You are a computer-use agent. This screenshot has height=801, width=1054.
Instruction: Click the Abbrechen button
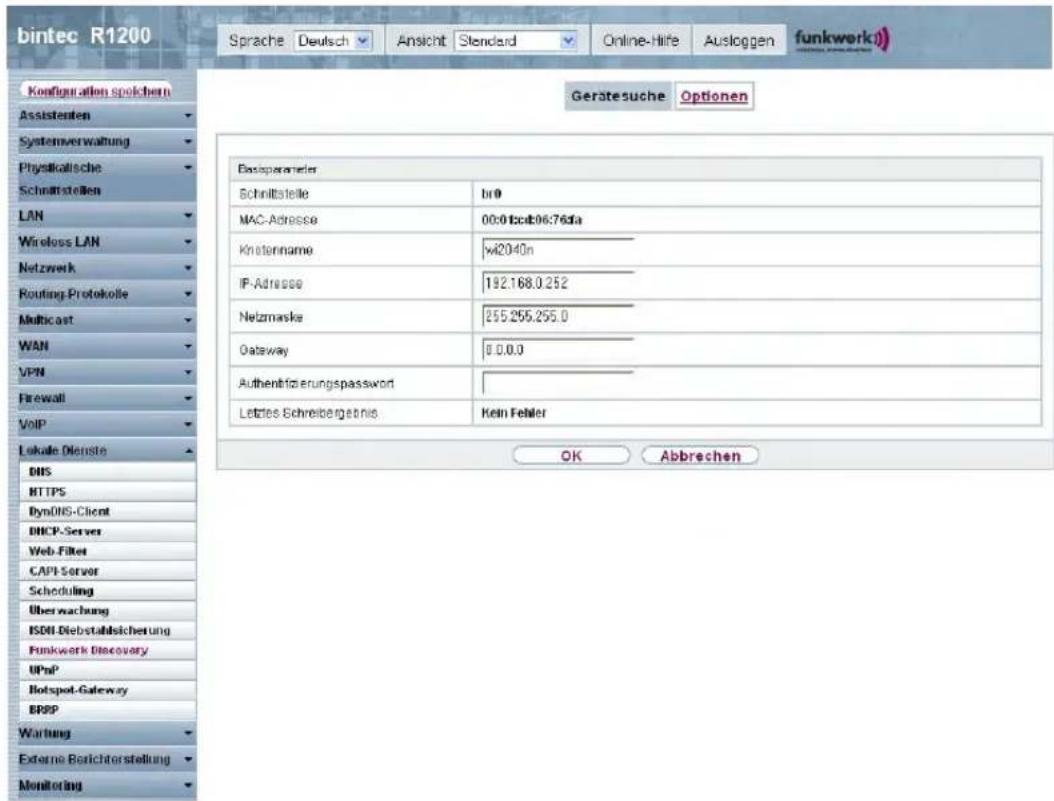[x=700, y=456]
